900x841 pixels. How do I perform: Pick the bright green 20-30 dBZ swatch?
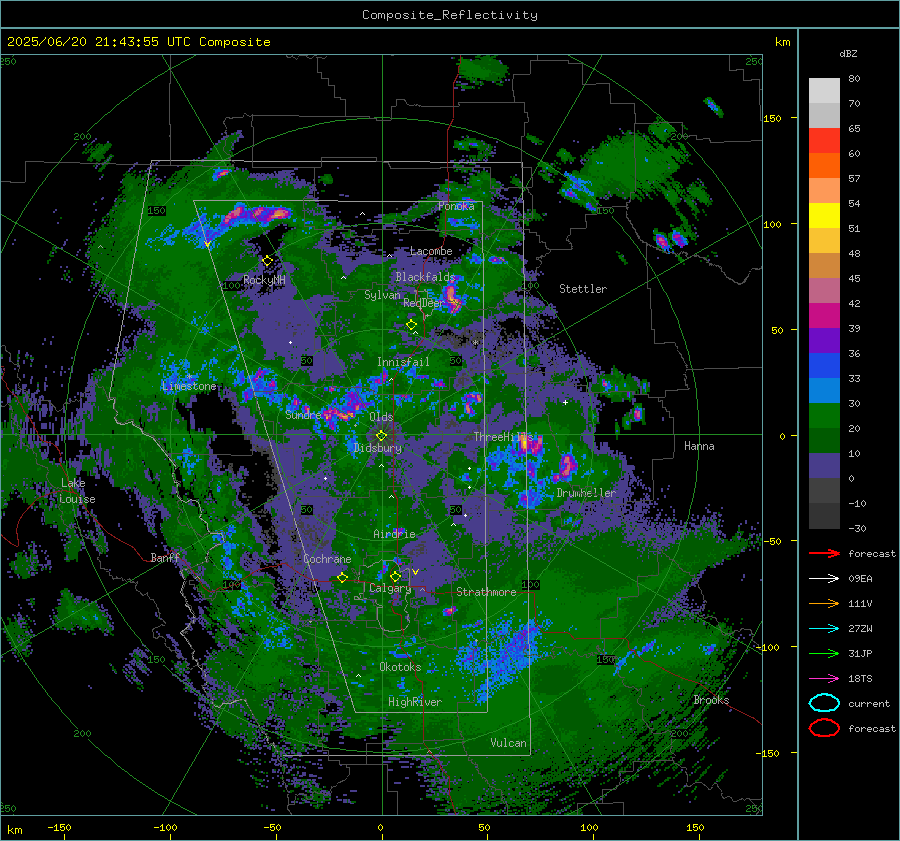824,416
